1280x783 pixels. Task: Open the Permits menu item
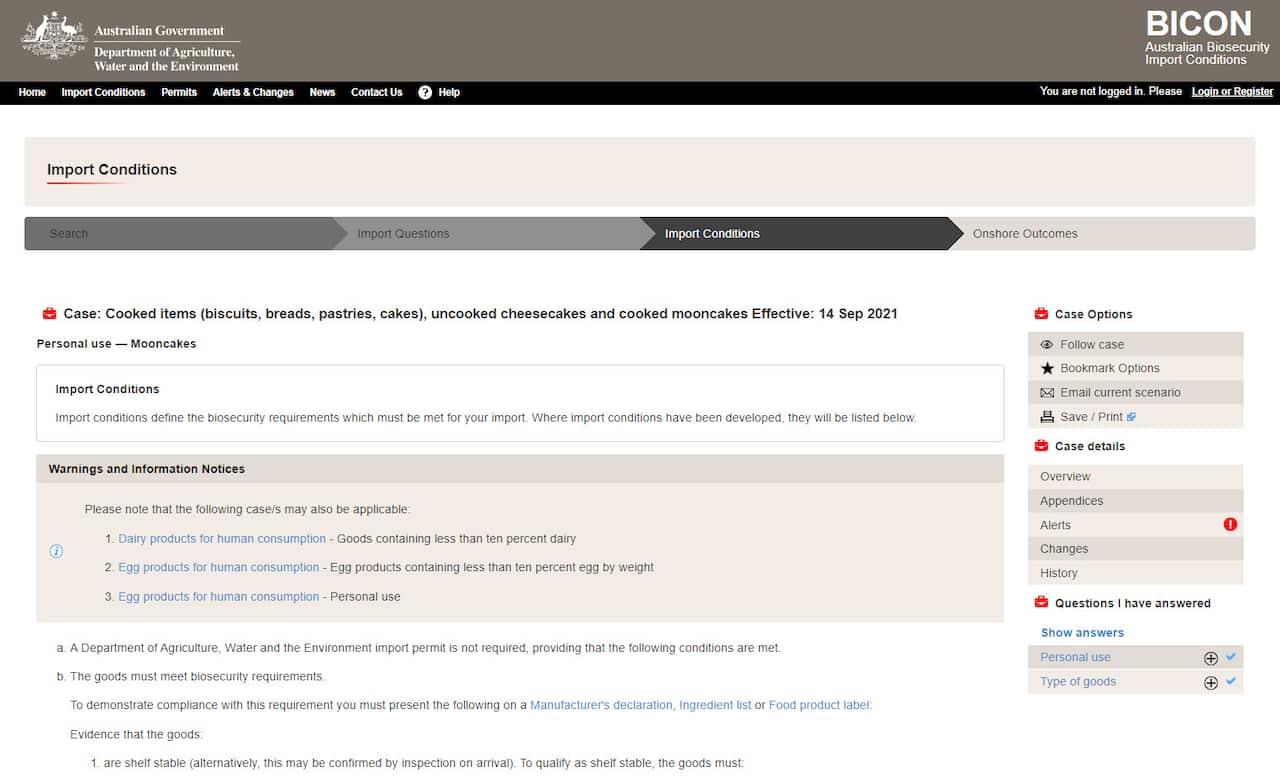(178, 92)
